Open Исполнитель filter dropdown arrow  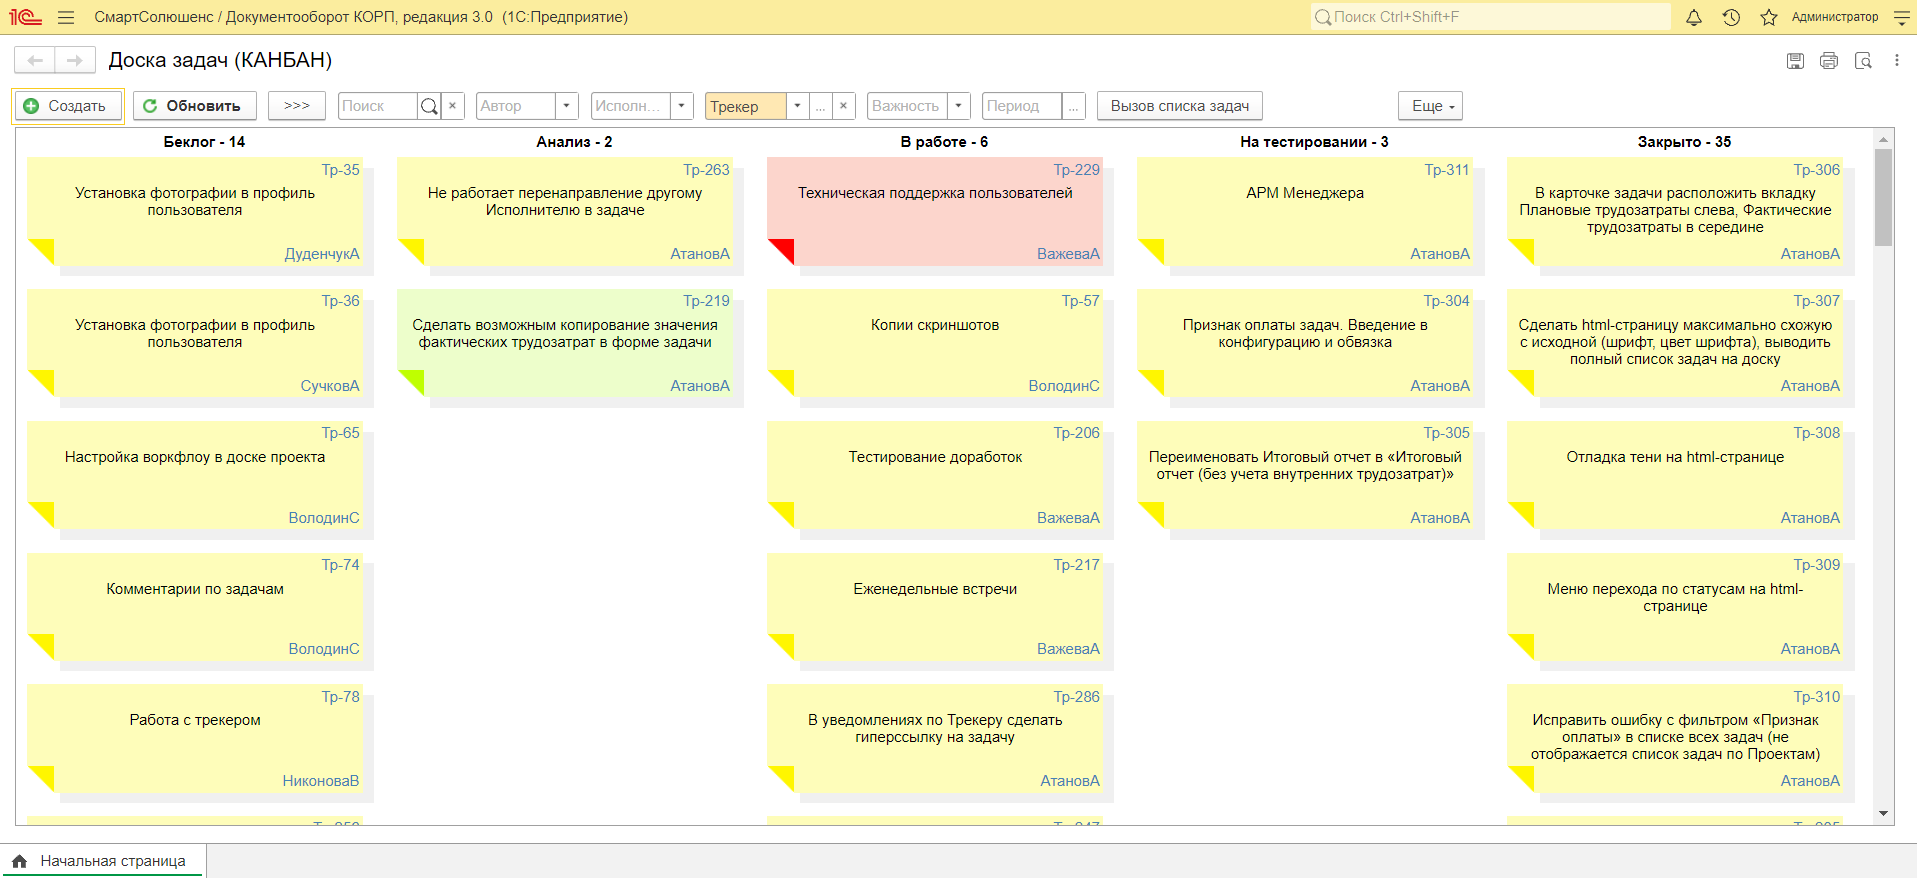click(682, 106)
